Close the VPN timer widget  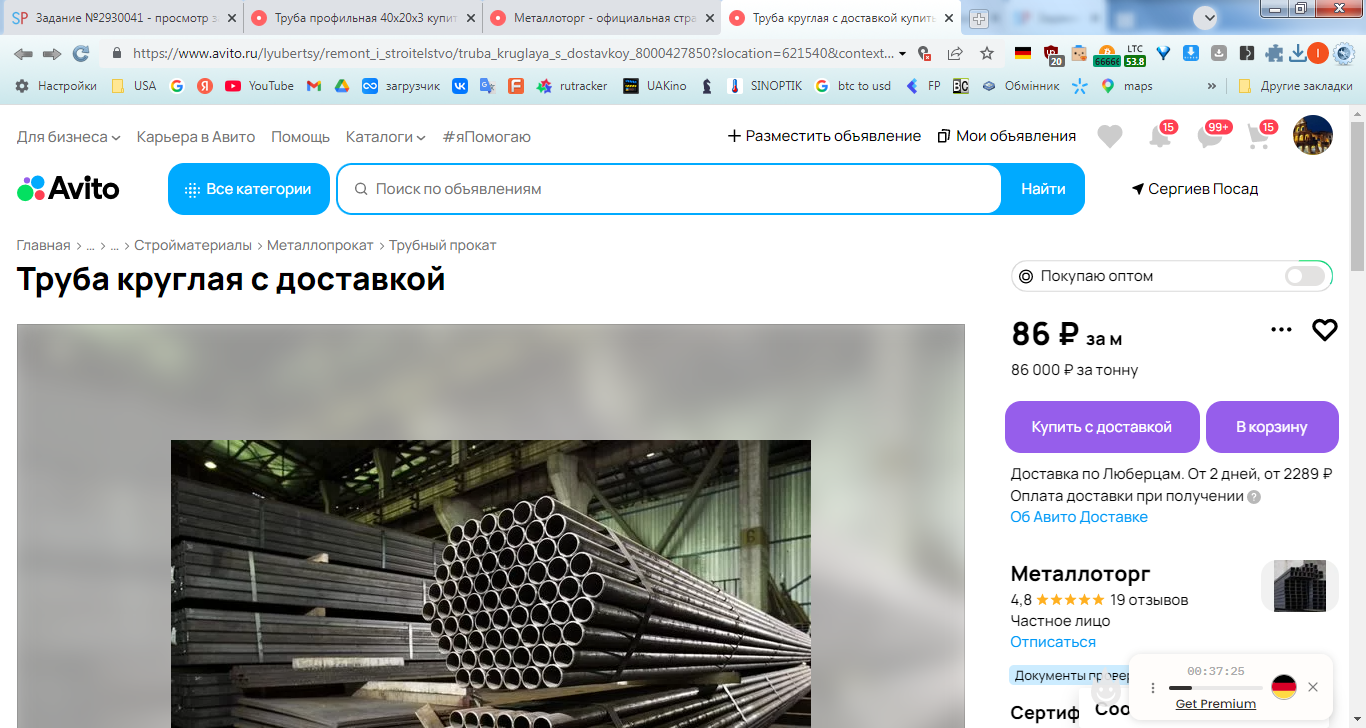[1313, 687]
